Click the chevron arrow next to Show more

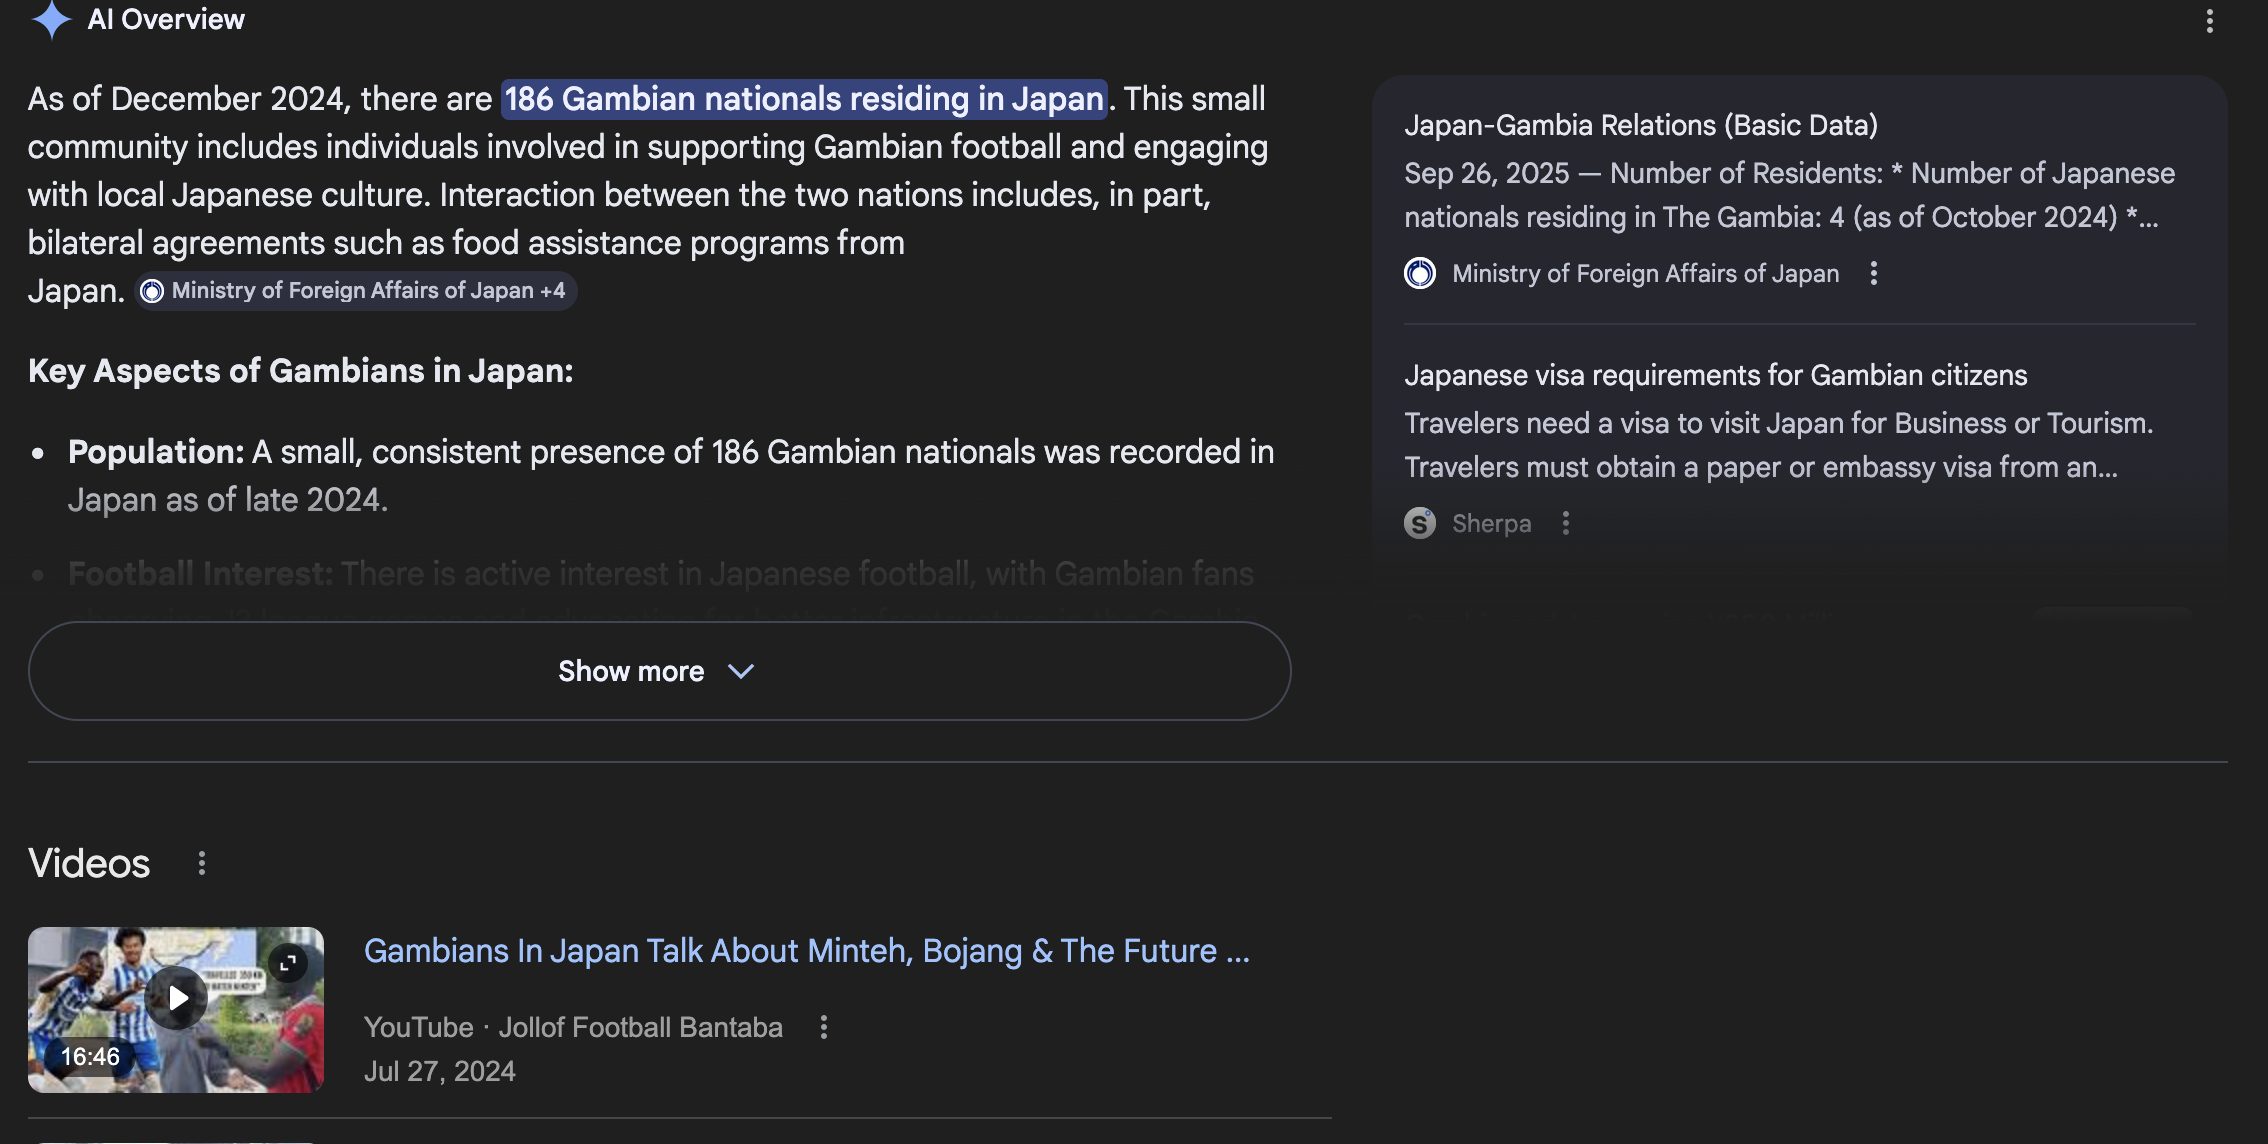pos(741,671)
